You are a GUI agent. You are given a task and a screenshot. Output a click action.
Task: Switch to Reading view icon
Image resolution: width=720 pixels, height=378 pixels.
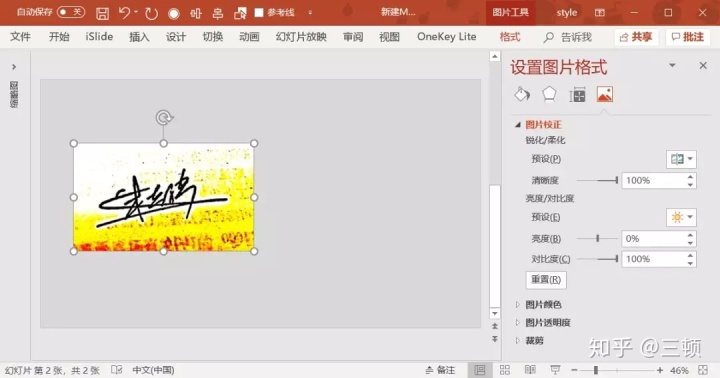530,370
